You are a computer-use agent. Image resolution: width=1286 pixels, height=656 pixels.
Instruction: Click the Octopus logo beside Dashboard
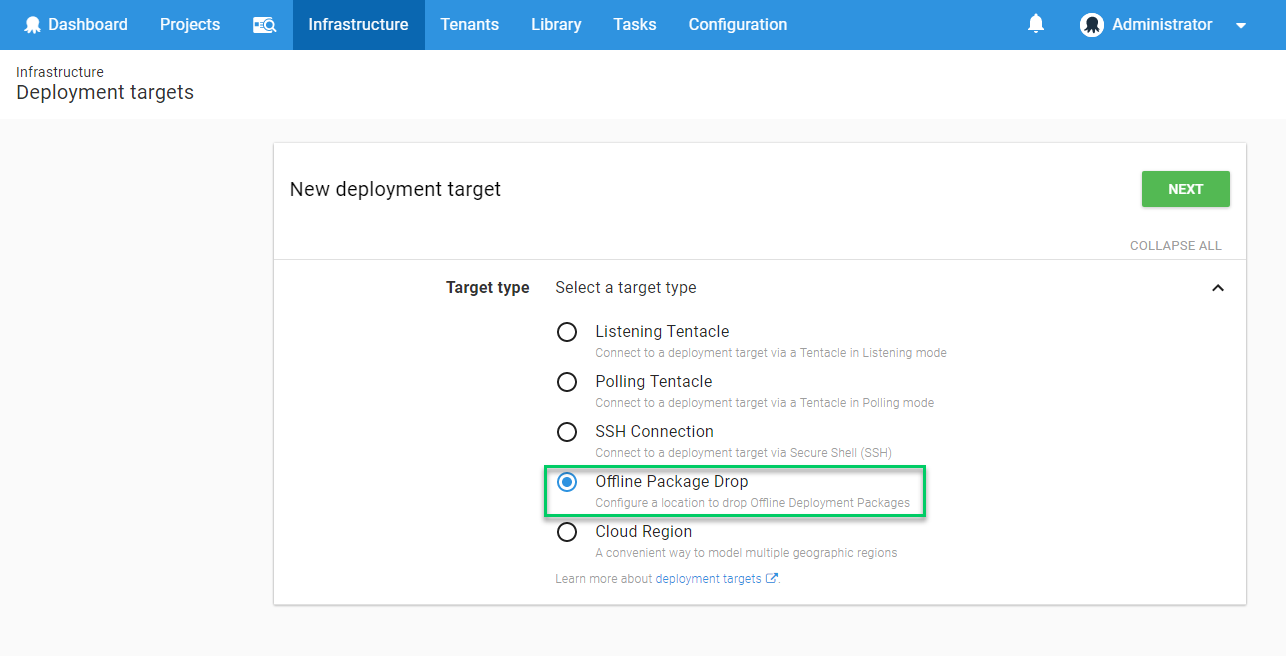(33, 25)
